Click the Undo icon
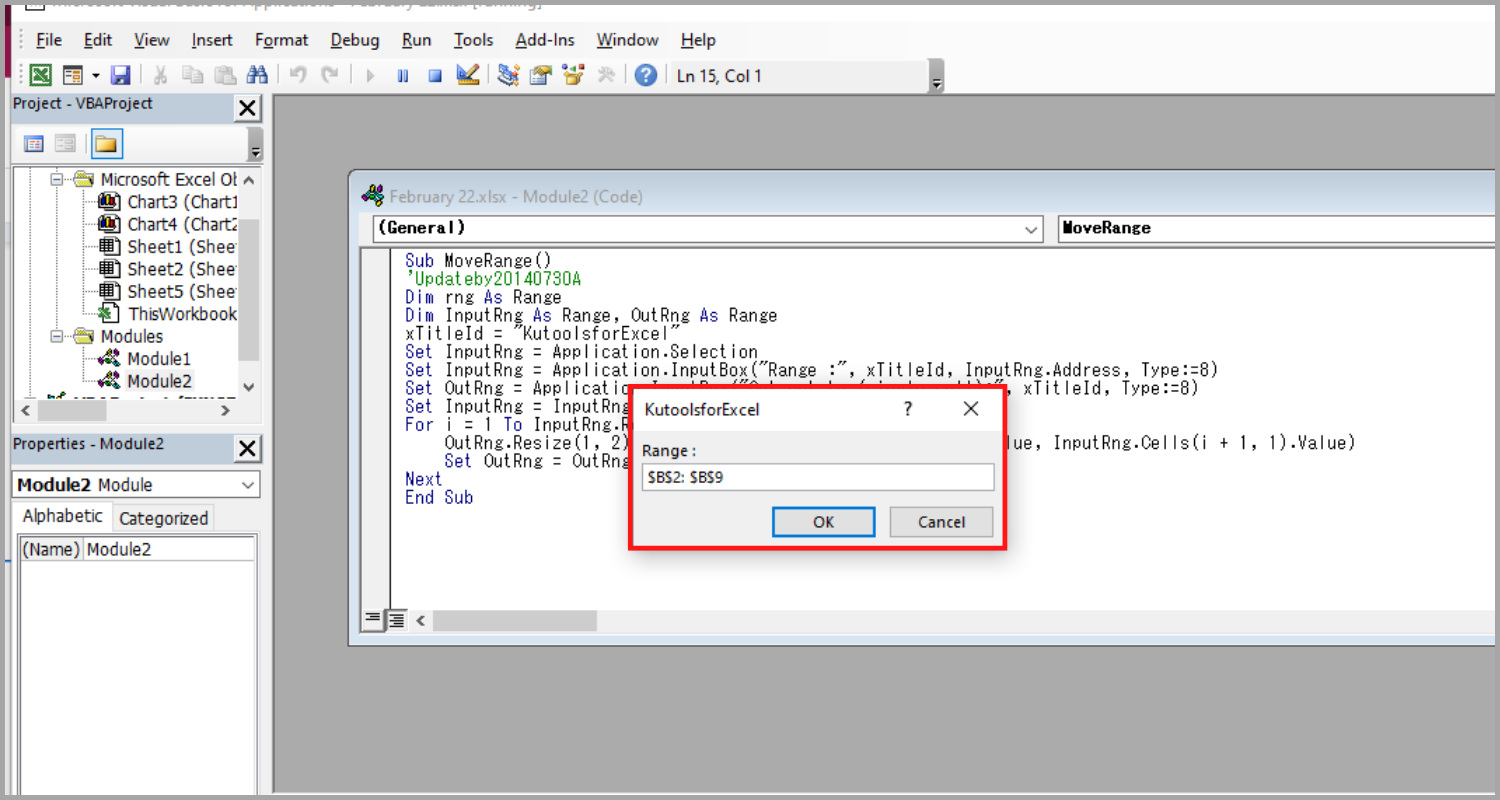This screenshot has height=800, width=1500. [x=296, y=74]
